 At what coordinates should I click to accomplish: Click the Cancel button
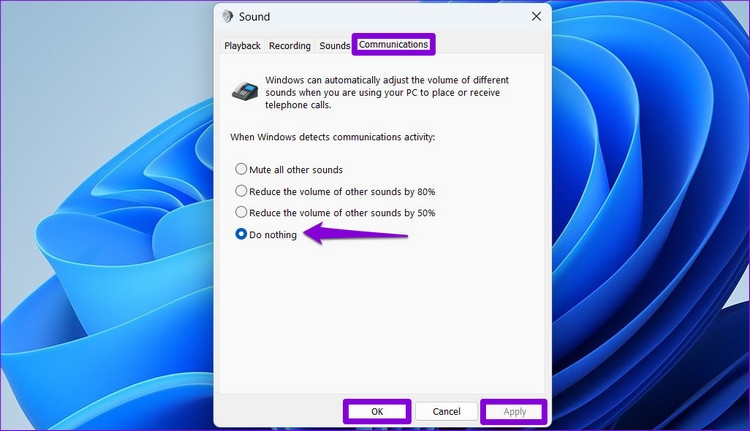tap(446, 411)
